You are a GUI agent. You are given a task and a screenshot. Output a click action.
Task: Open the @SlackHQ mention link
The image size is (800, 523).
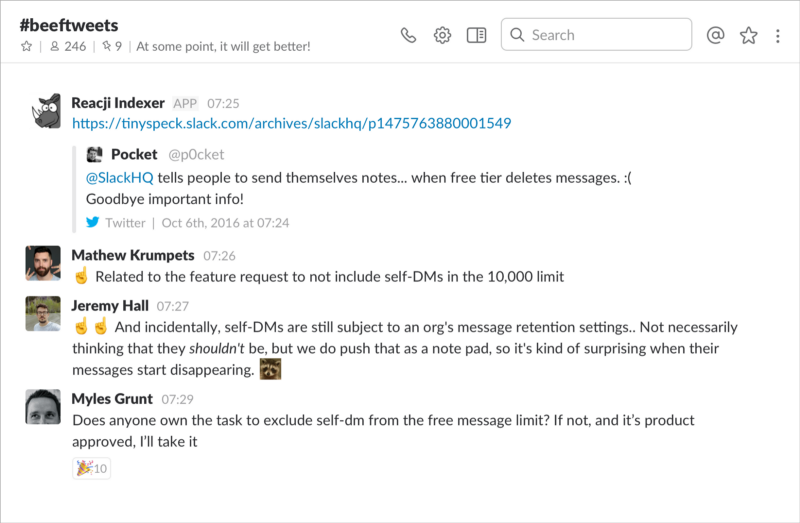coord(119,178)
